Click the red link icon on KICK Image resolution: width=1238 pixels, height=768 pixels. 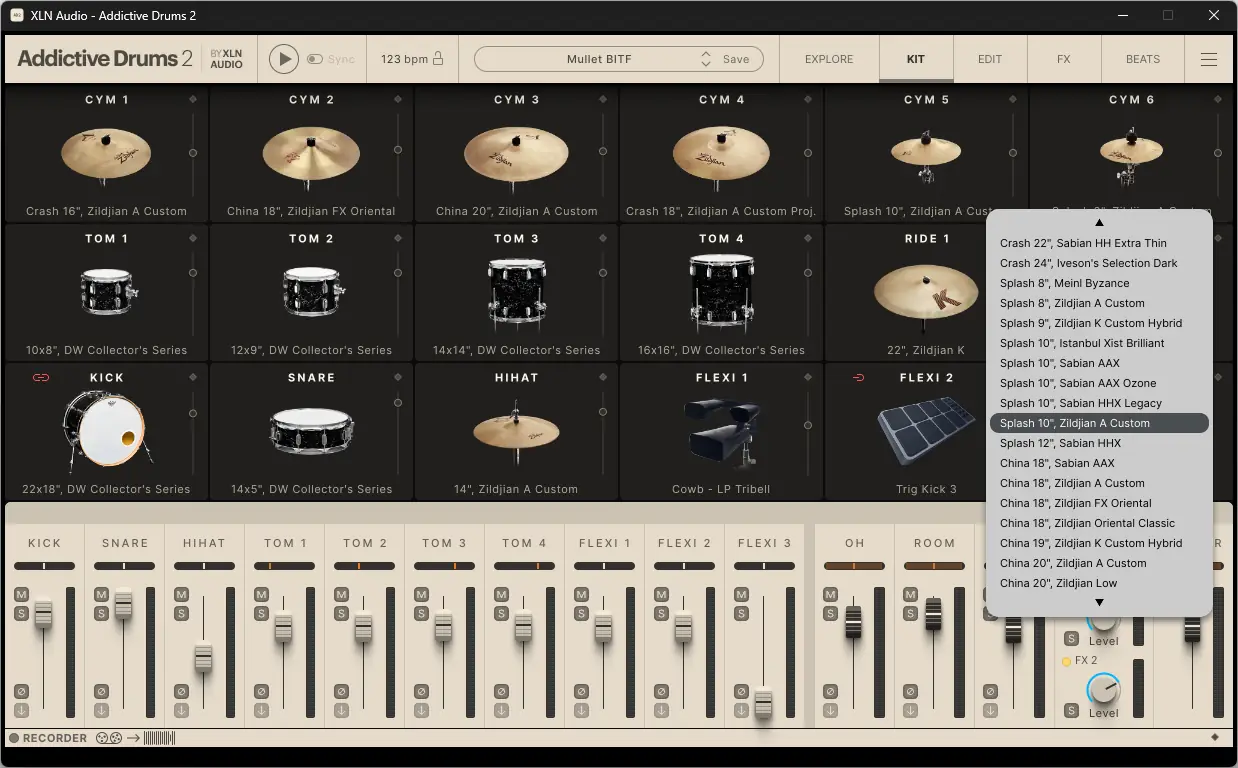point(41,377)
